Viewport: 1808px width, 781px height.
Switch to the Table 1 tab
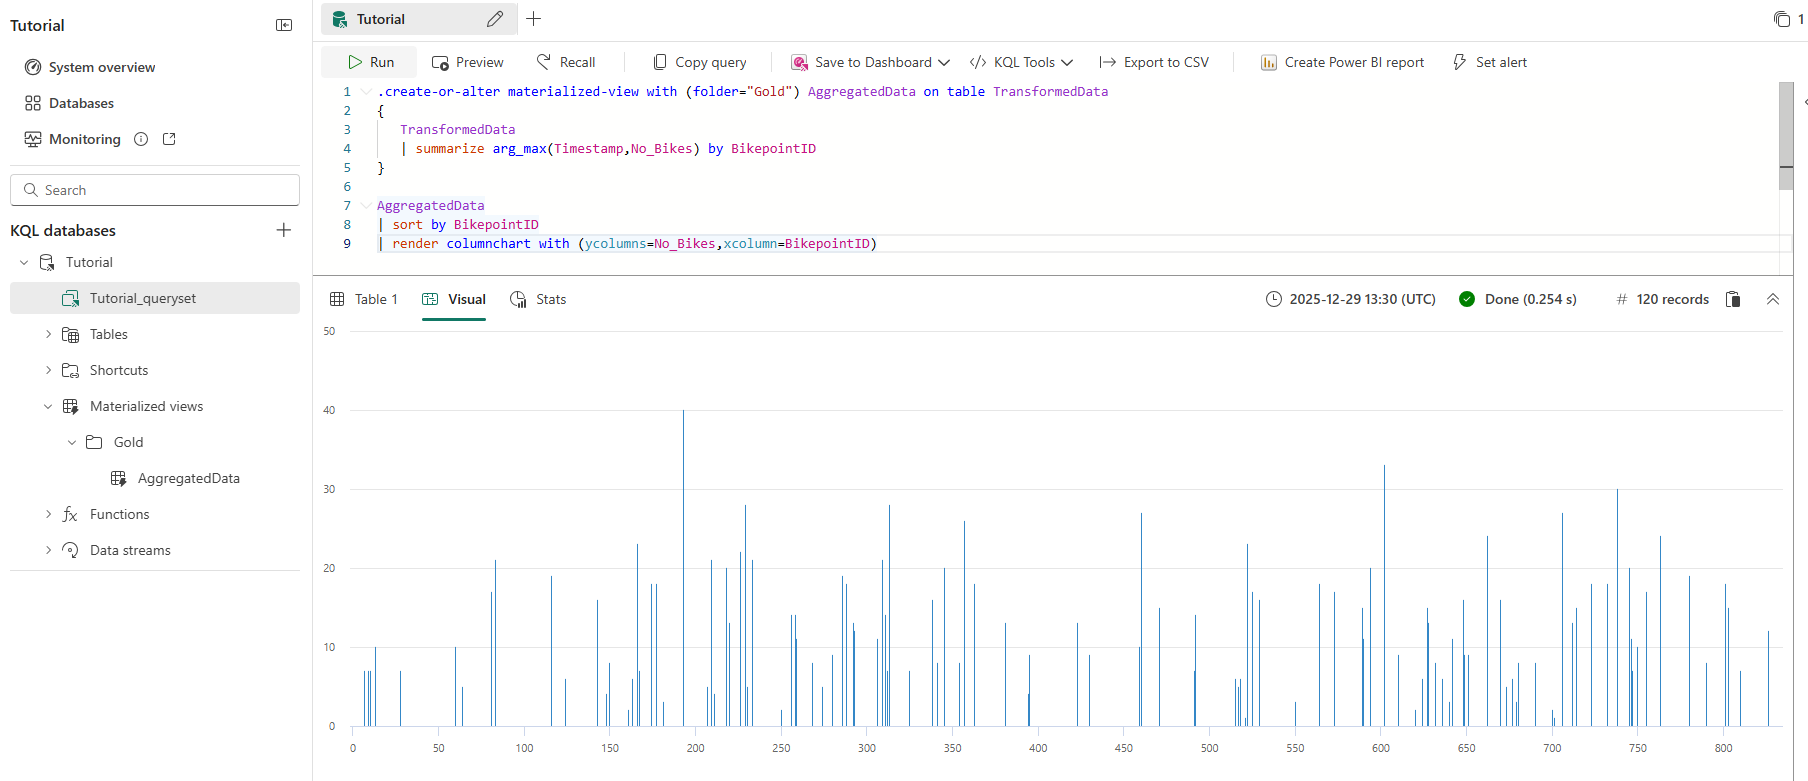[x=364, y=299]
